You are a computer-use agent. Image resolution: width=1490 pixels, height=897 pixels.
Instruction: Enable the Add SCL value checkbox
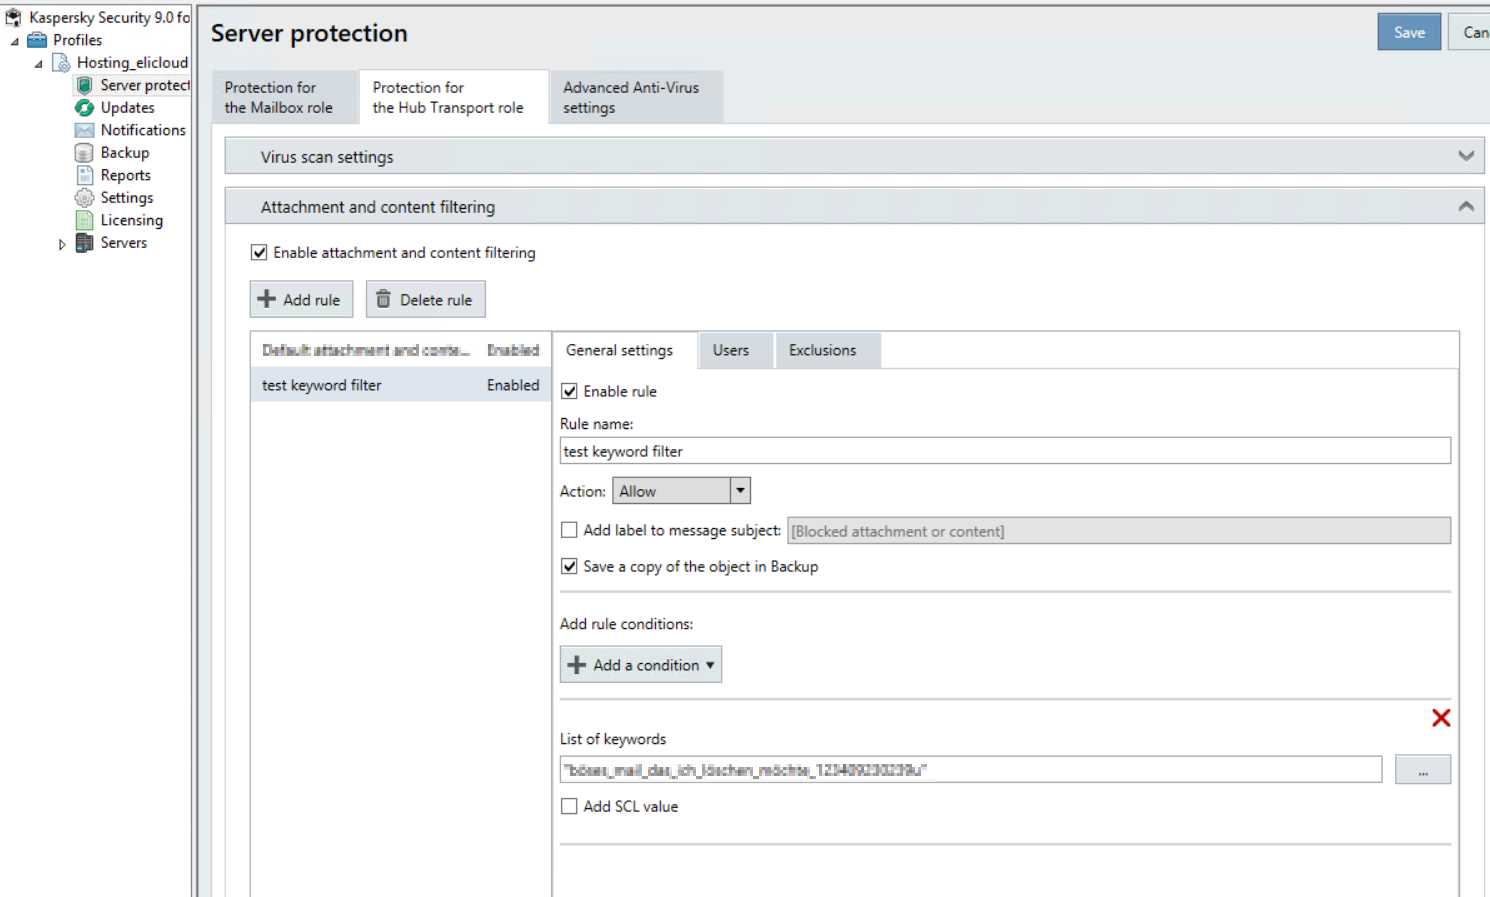pyautogui.click(x=569, y=806)
